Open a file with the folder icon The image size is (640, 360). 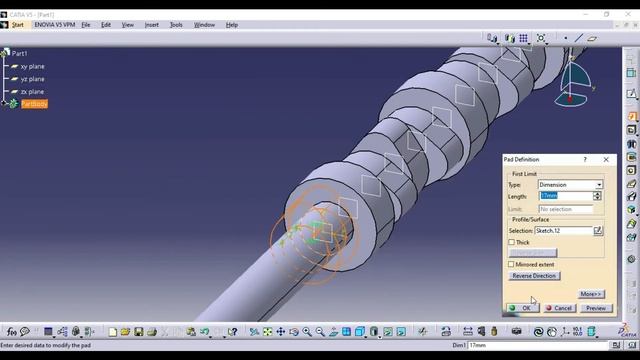(x=125, y=332)
